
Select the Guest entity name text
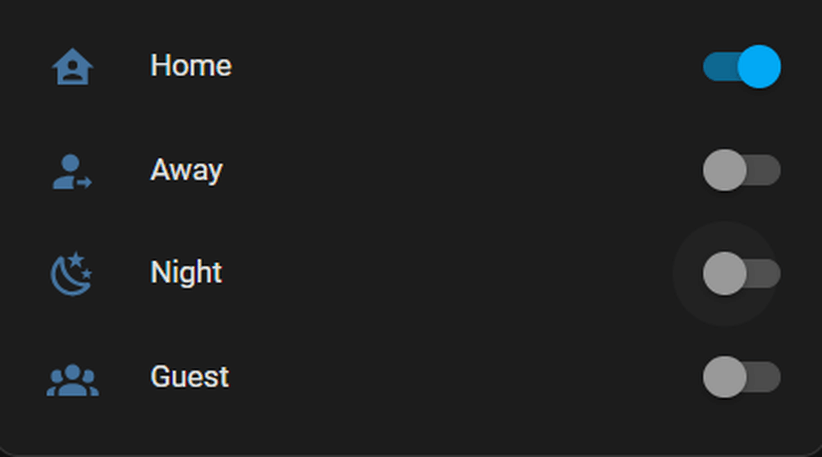pos(189,377)
